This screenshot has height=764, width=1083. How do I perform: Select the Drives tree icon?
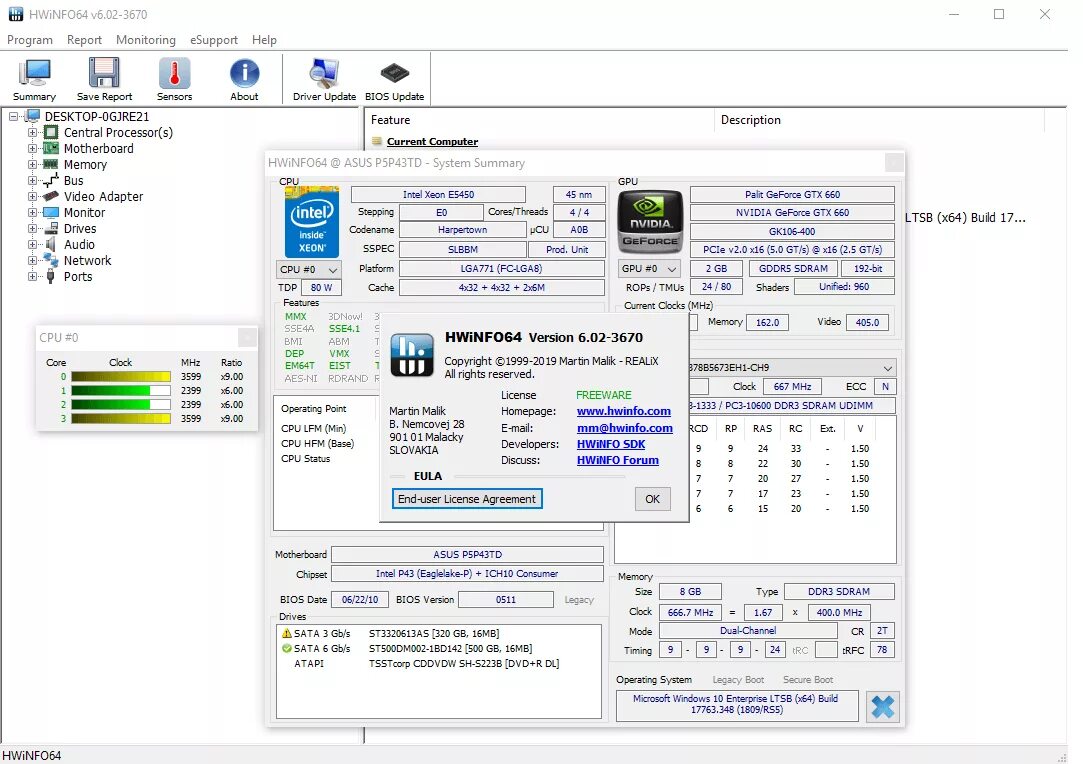tap(51, 228)
